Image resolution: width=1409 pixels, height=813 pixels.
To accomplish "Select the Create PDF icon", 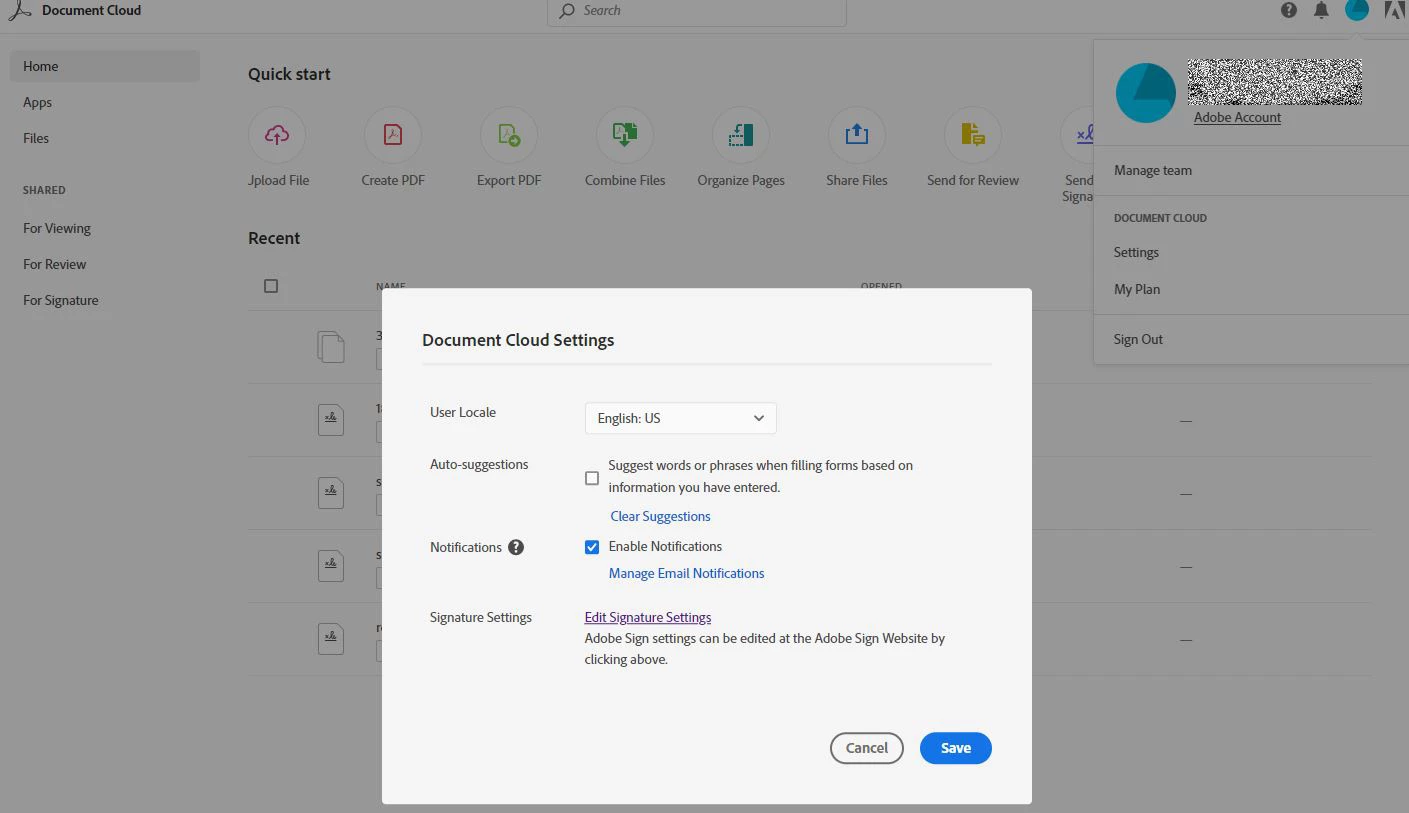I will (x=393, y=135).
